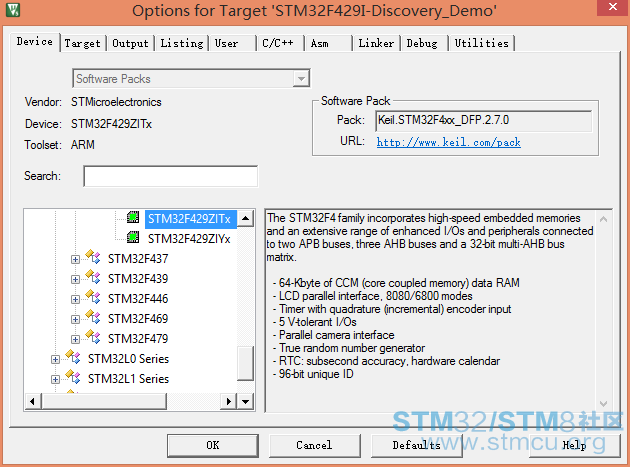The image size is (630, 467).
Task: Click the '96-bit unique ID' description line
Action: (313, 374)
